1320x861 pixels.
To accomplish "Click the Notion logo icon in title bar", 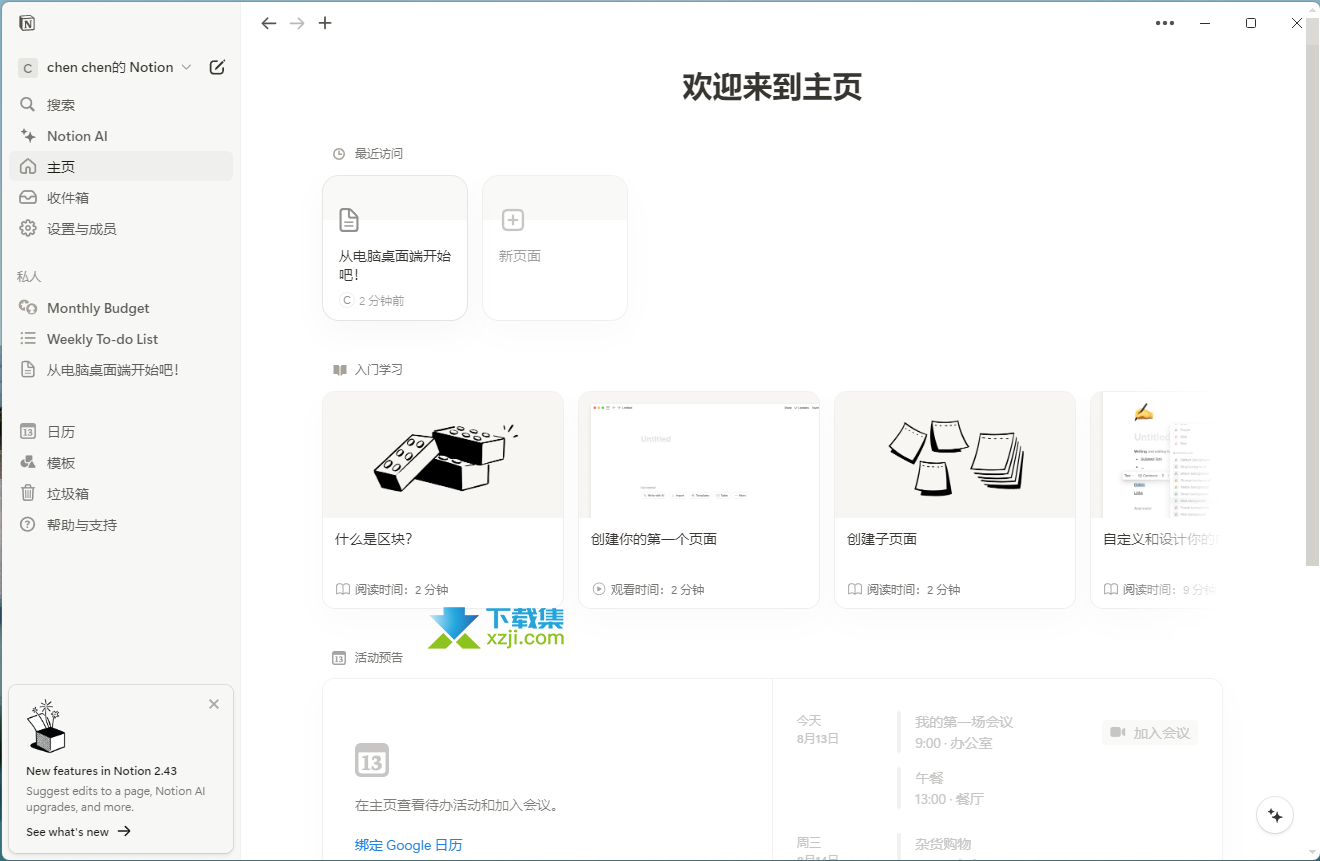I will [27, 23].
